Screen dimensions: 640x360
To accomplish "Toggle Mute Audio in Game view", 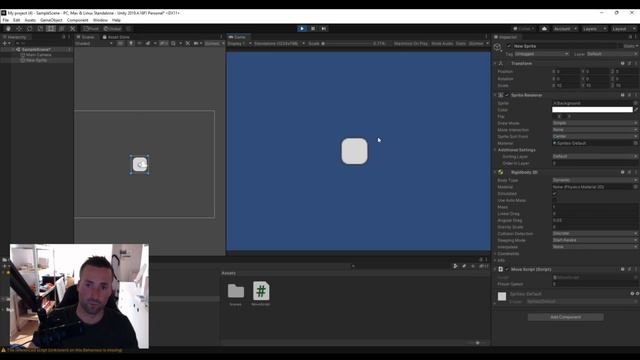I will tap(442, 43).
